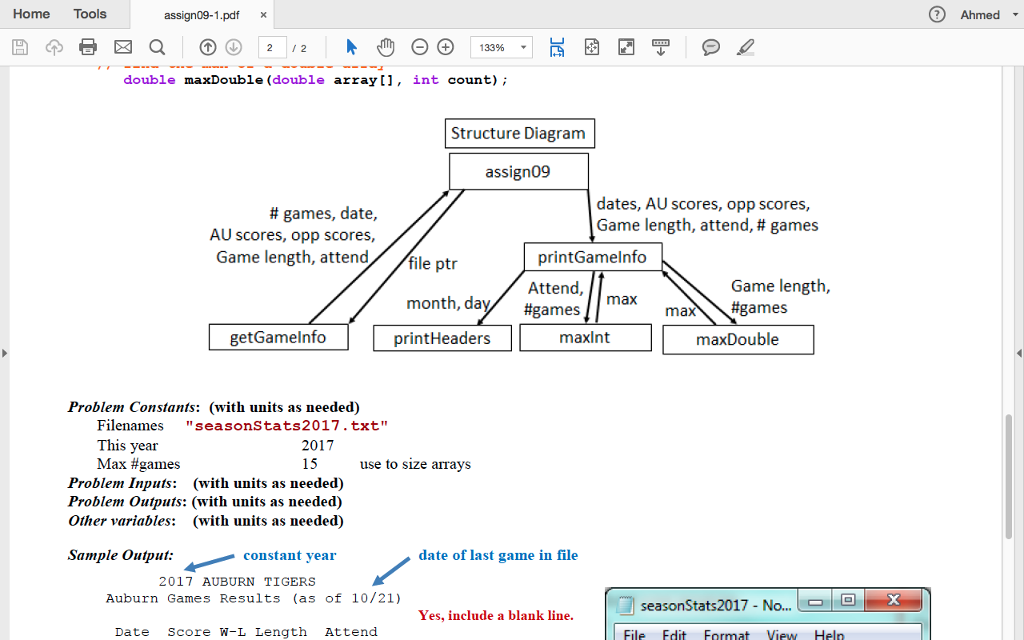
Task: Open the 133% zoom level dropdown
Action: [x=500, y=46]
